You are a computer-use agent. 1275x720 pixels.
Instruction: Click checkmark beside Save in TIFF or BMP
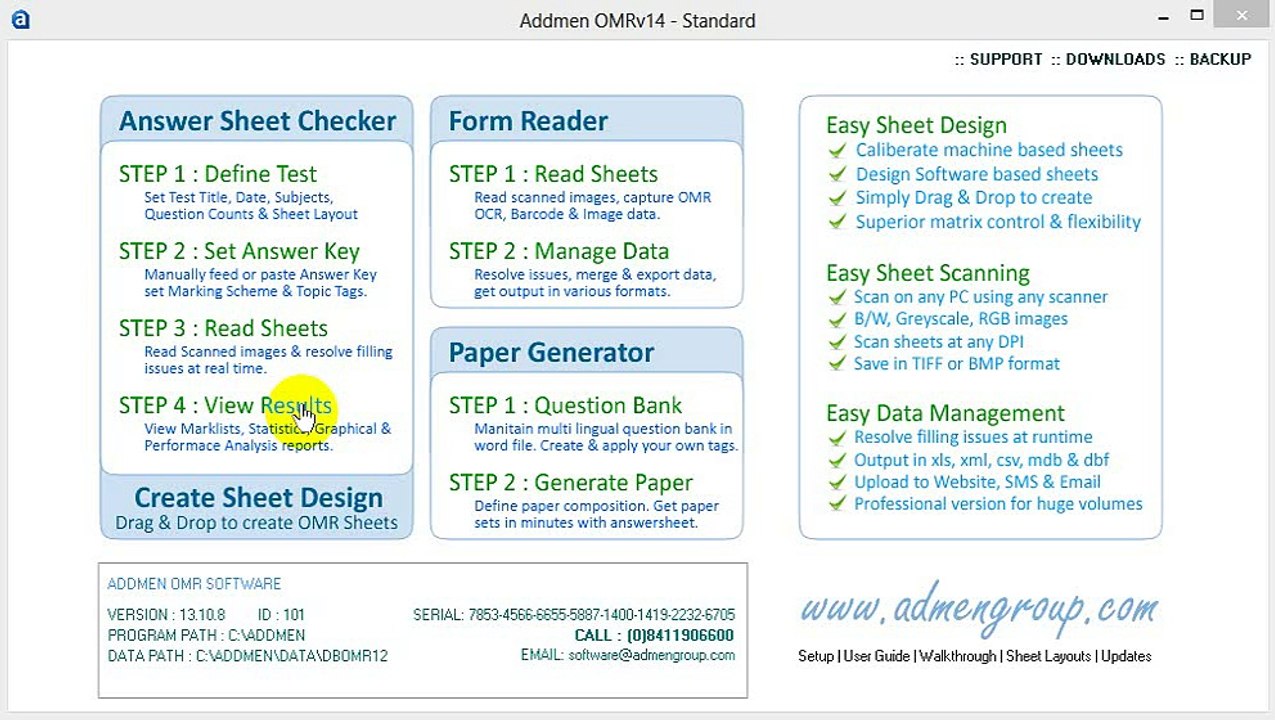(x=837, y=364)
